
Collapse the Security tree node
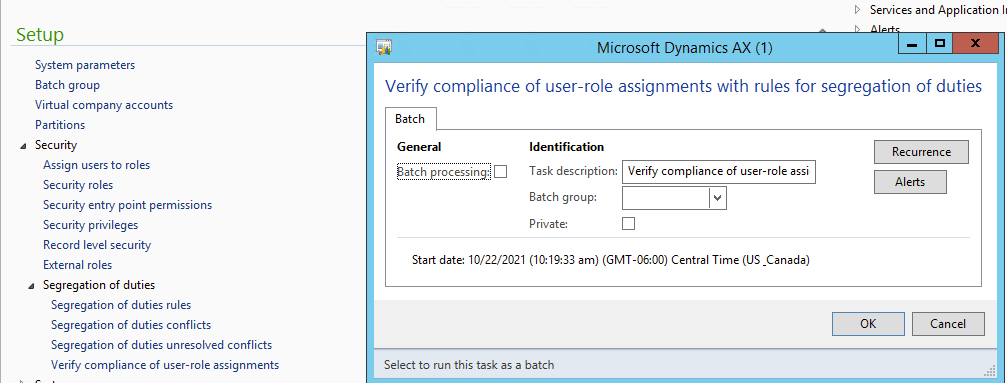[24, 146]
